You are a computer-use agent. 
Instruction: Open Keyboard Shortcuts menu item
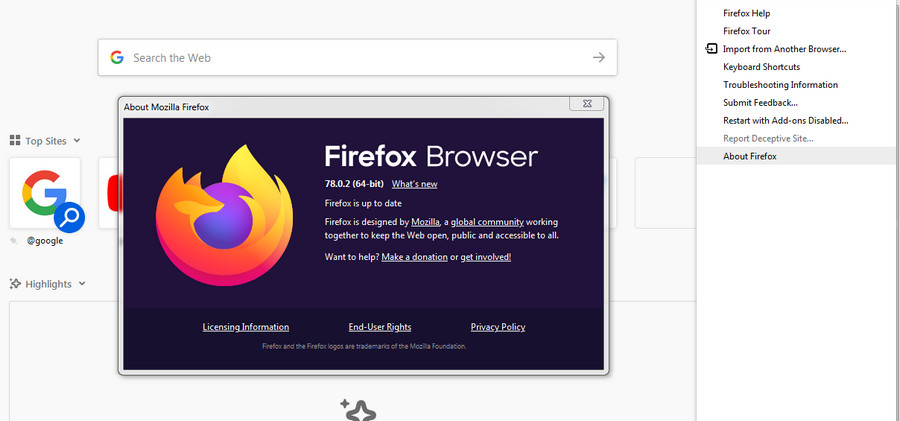798,67
